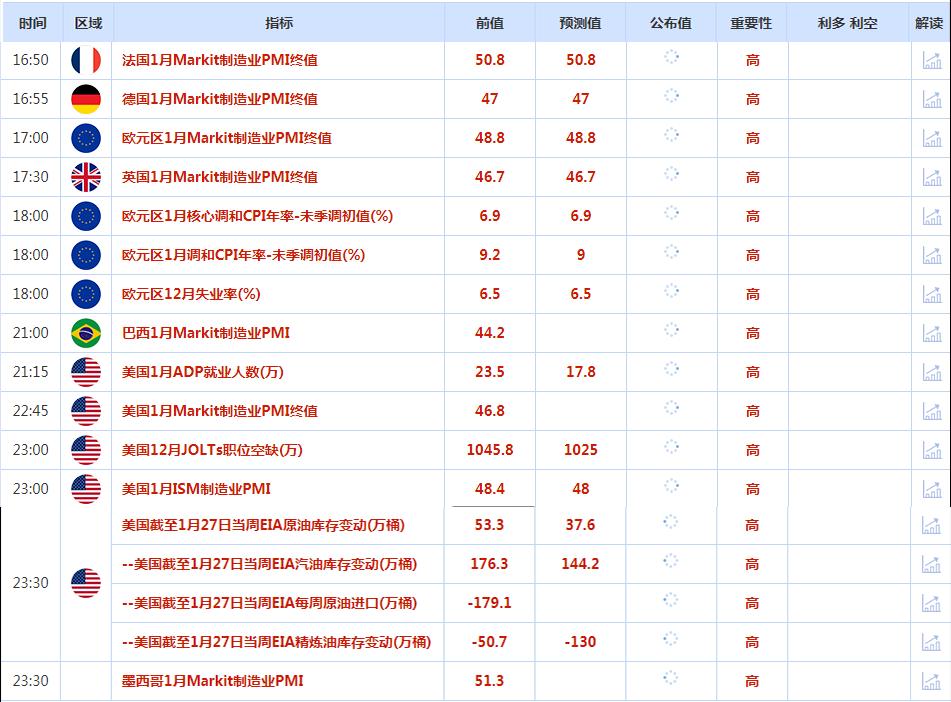Click the US flag beside the ADP row
The width and height of the screenshot is (951, 702).
85,371
